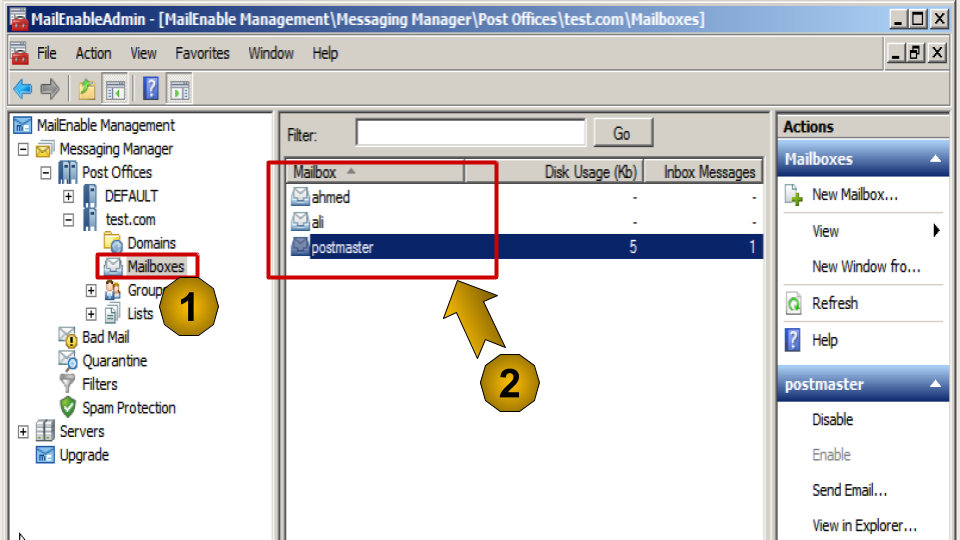The image size is (960, 540).
Task: Select the Mailboxes tree item
Action: tap(156, 266)
